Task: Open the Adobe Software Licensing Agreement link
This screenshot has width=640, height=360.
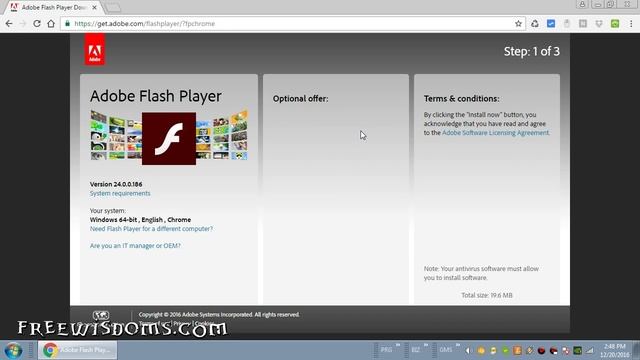Action: (496, 133)
